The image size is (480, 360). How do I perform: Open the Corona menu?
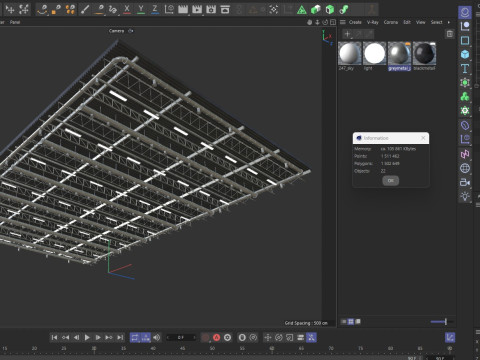391,22
